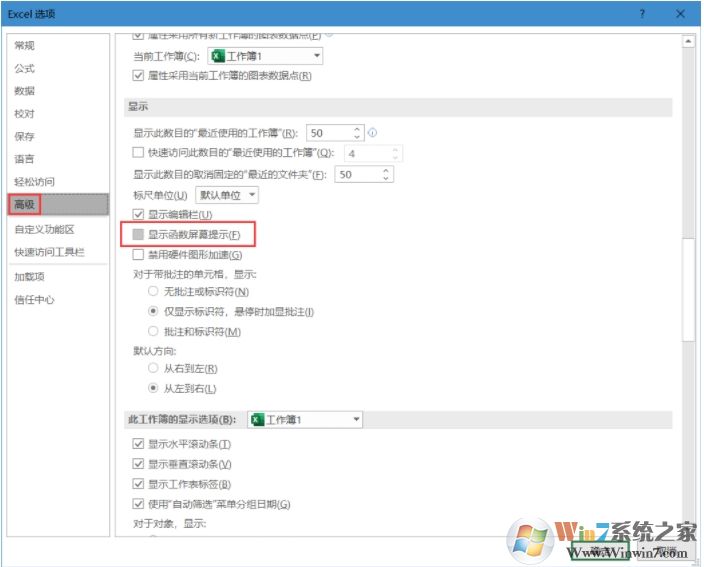Select the 高级 category
704x567 pixels.
tap(58, 205)
